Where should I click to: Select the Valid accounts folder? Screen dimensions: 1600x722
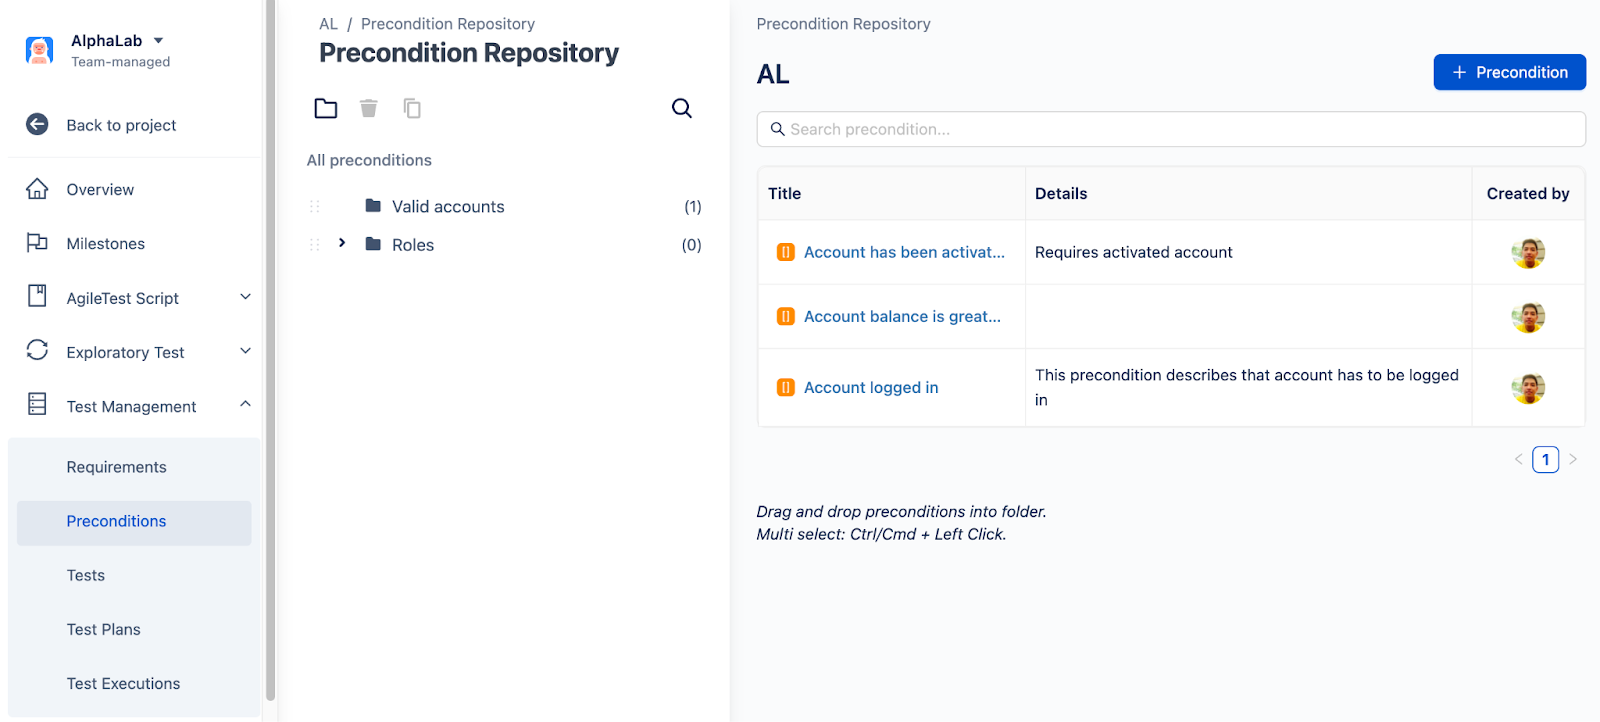[448, 207]
